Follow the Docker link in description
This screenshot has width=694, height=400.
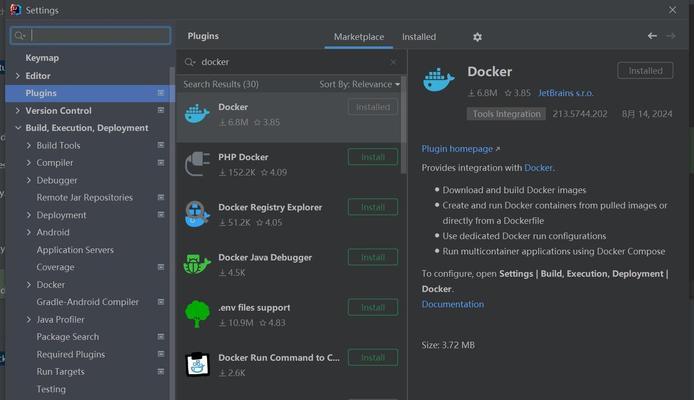(538, 168)
